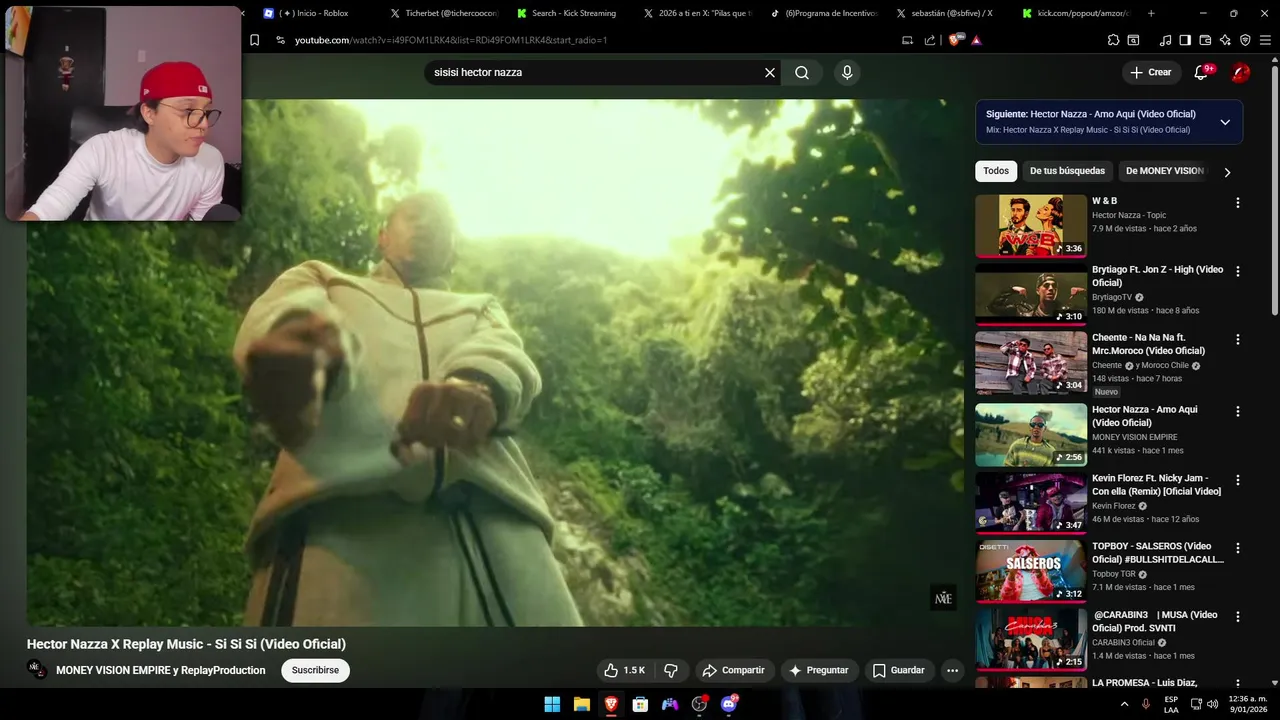Open Brave main hamburger menu
The width and height of the screenshot is (1280, 720).
pos(1265,40)
